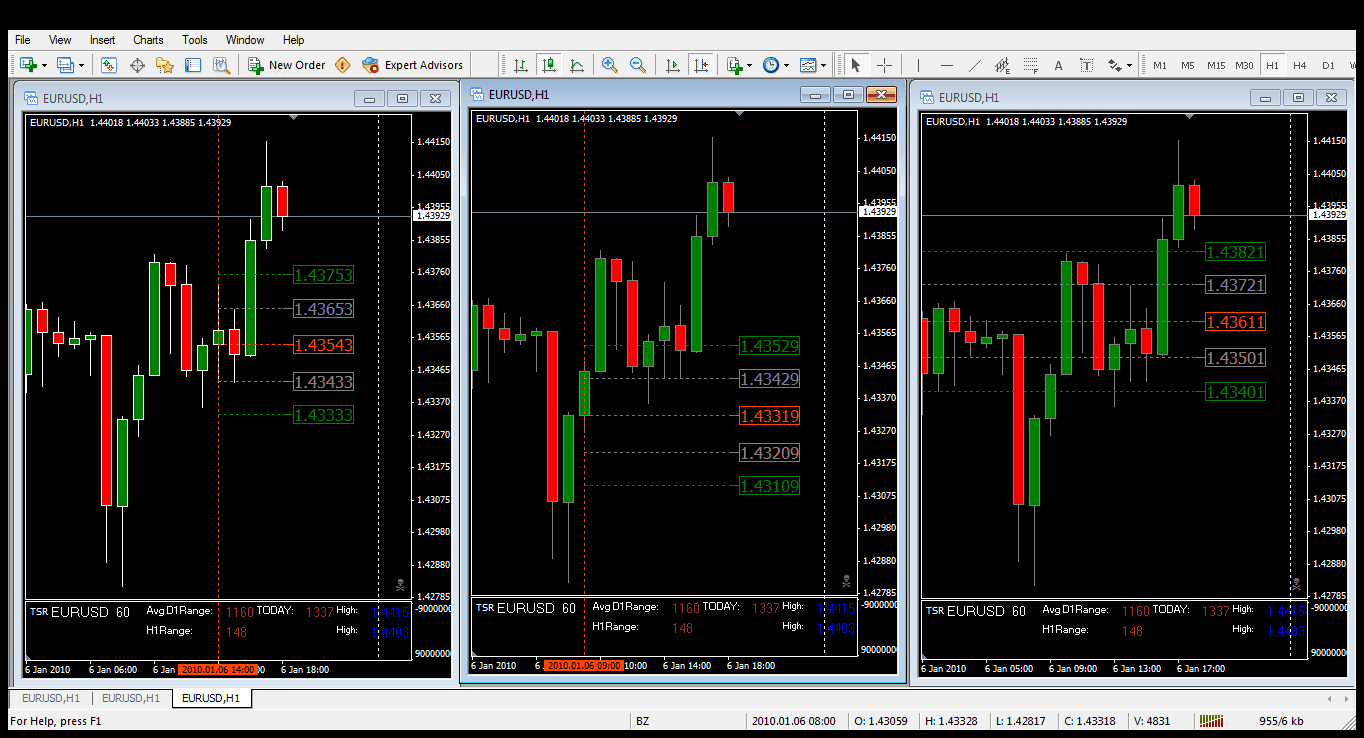Toggle chart auto scroll
The width and height of the screenshot is (1364, 738).
click(672, 65)
